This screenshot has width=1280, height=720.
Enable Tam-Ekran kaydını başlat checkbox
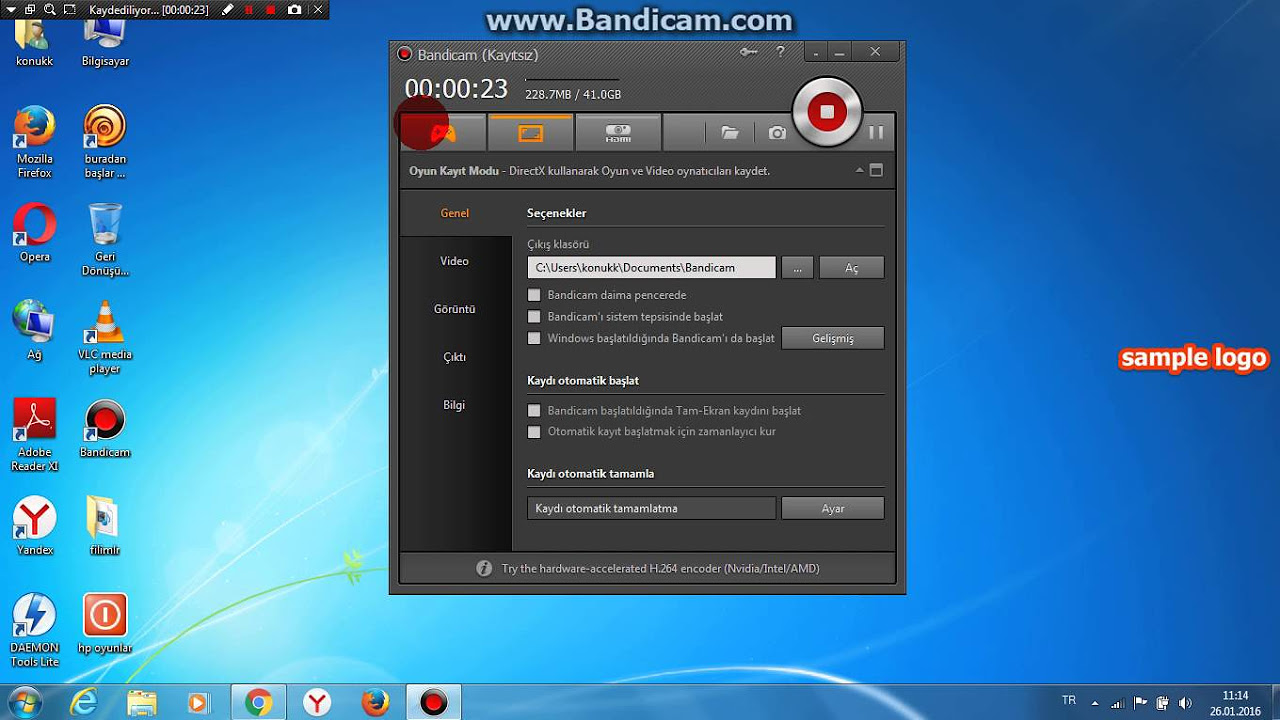coord(534,410)
